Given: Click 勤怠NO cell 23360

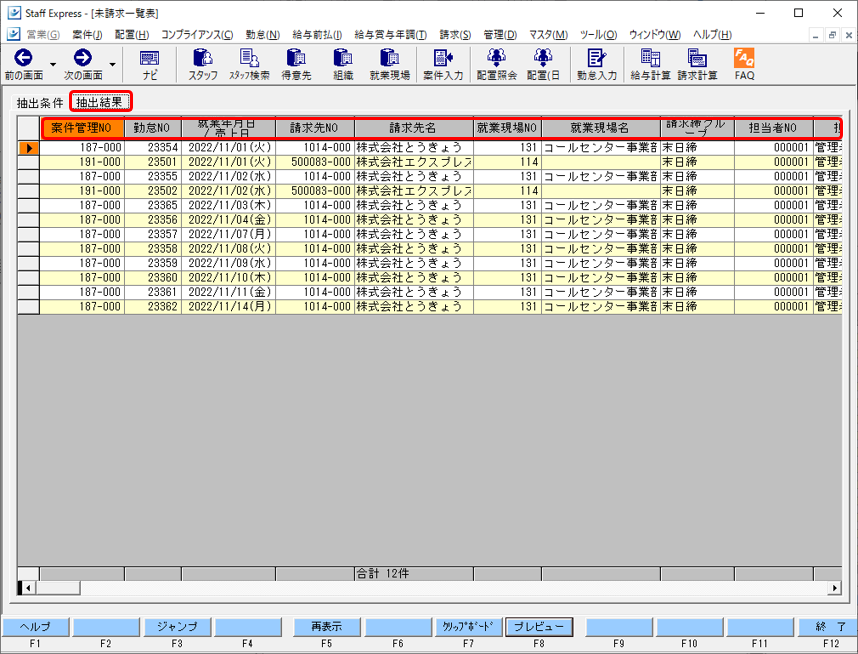Looking at the screenshot, I should [153, 277].
